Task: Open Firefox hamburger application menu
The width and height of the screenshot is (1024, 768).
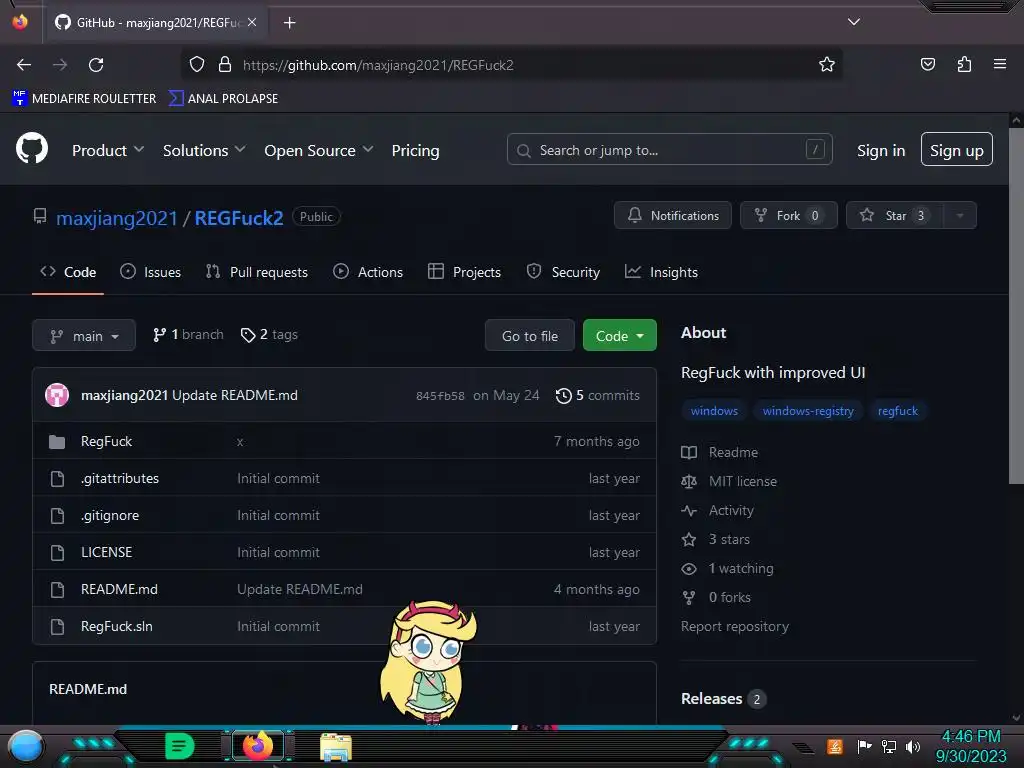Action: [x=1000, y=64]
